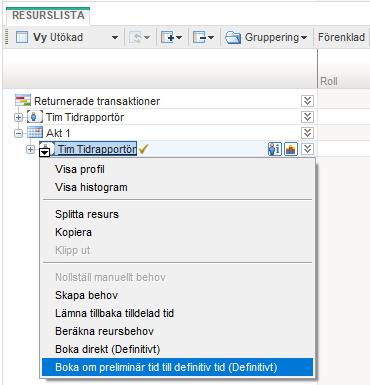Click person icon of top-level Tim Tidrapportör
This screenshot has width=370, height=385.
point(35,117)
